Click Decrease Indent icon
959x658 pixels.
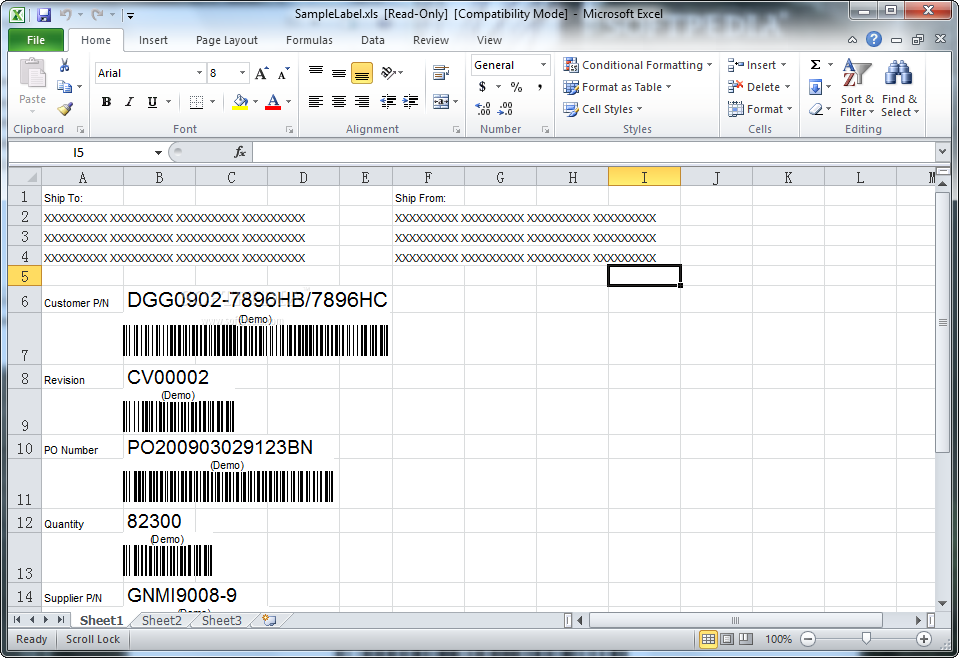[x=388, y=102]
